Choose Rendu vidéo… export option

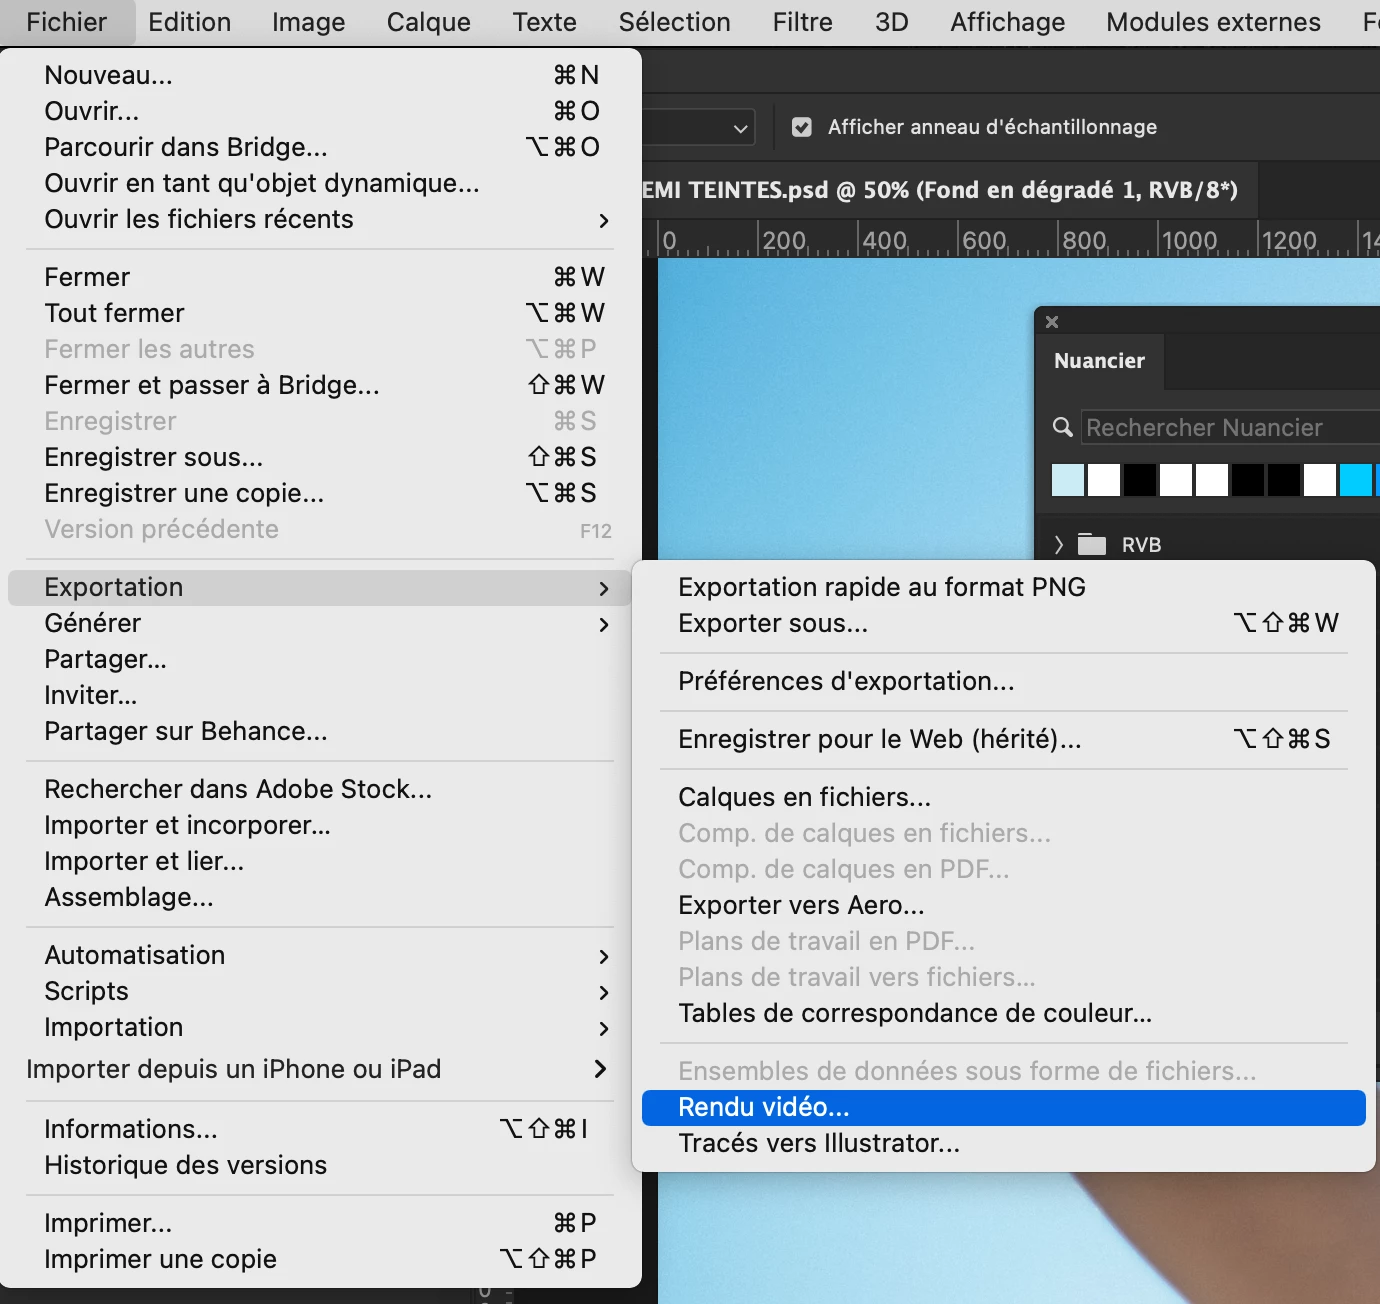pos(1004,1107)
